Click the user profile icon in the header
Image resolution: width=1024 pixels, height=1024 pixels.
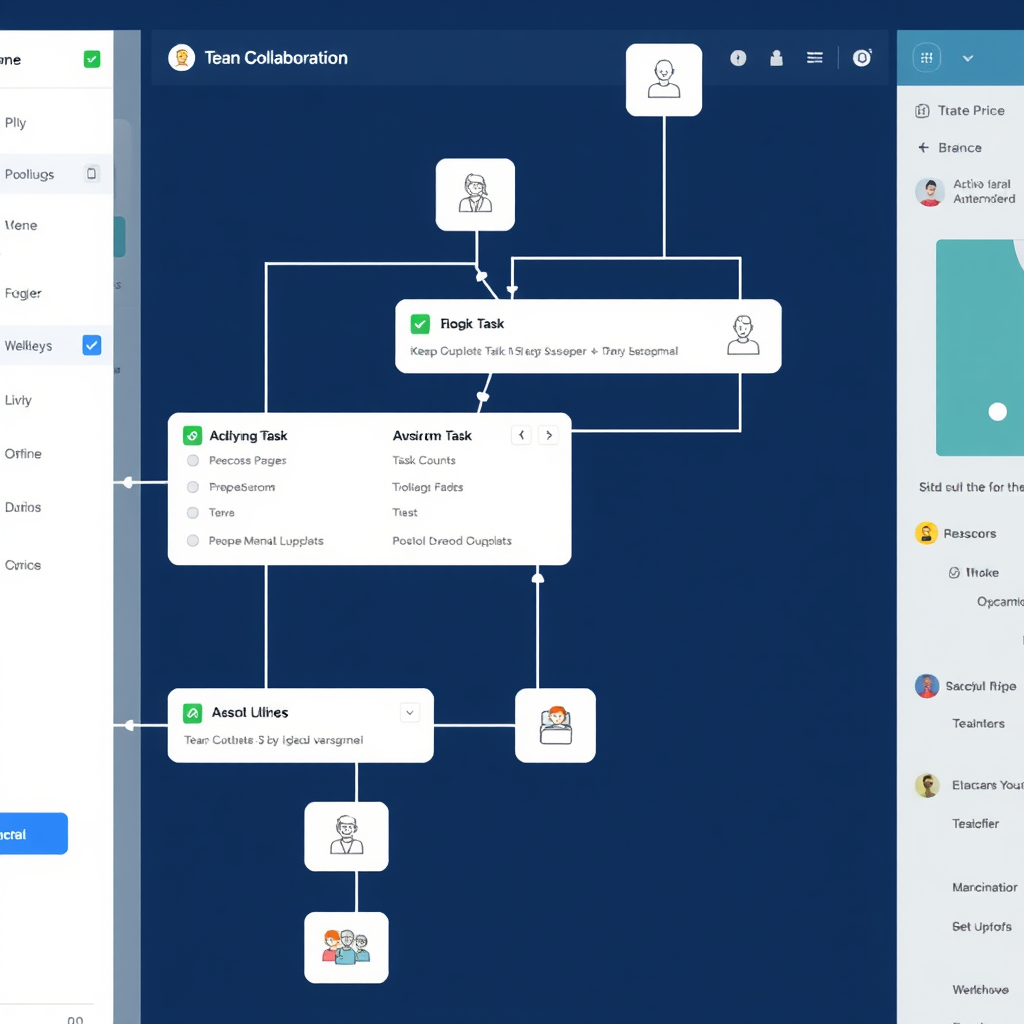pyautogui.click(x=776, y=58)
